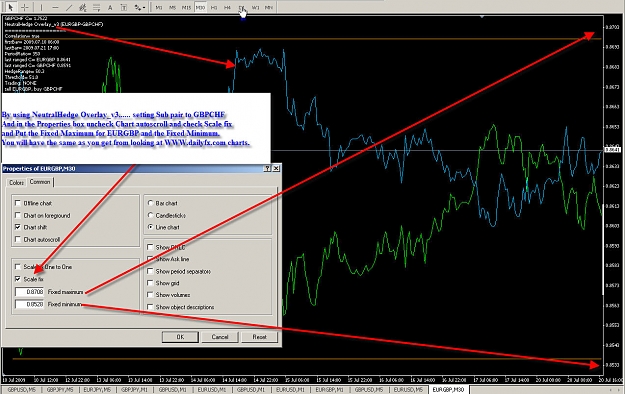
Task: Confirm the dialog with OK
Action: point(180,337)
